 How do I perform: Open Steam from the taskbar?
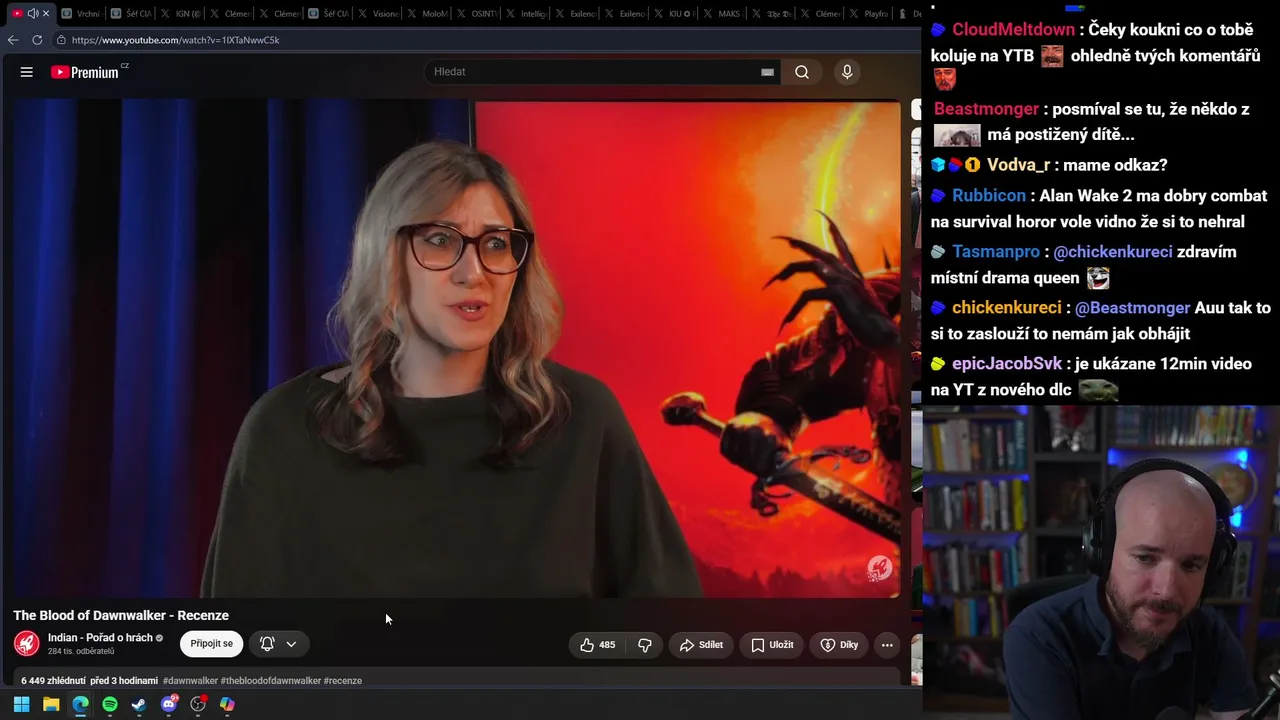(x=139, y=704)
